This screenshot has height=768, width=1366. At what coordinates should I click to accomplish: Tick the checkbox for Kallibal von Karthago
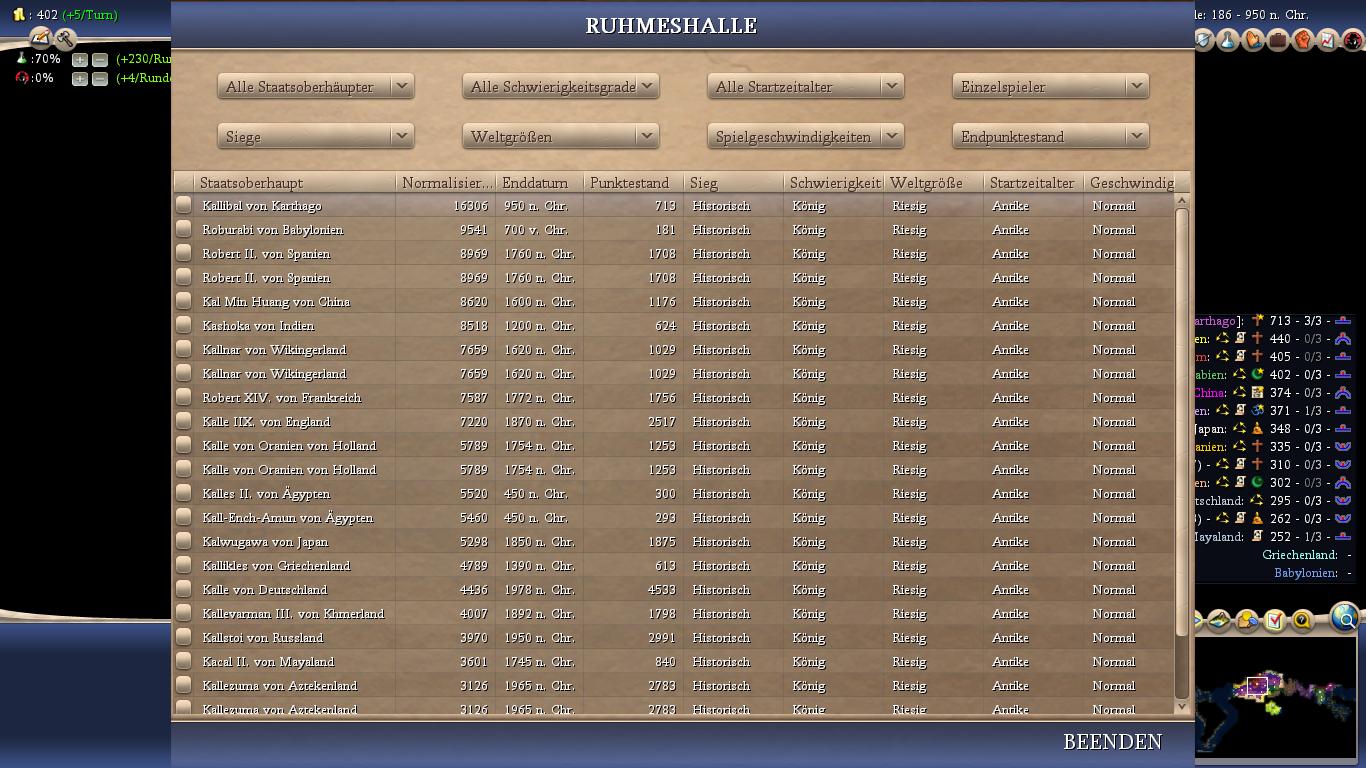click(x=184, y=205)
